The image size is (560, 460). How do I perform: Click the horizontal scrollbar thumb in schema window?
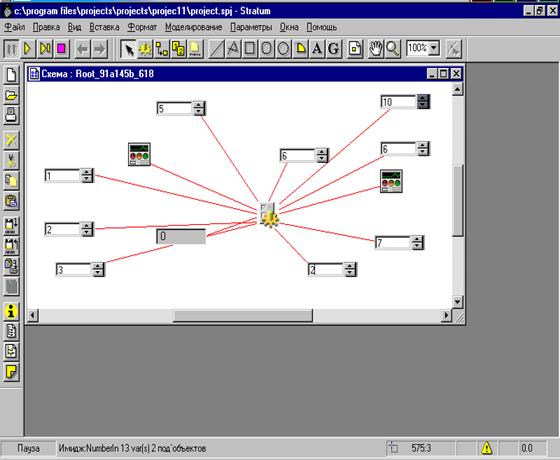[243, 316]
